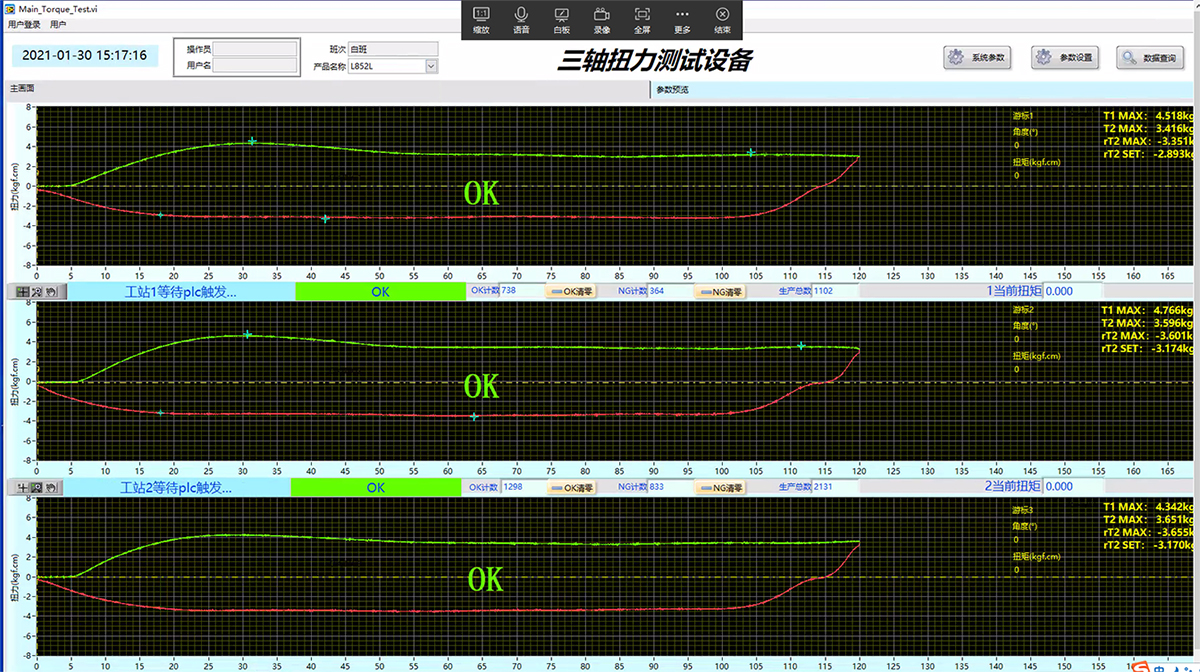The height and width of the screenshot is (672, 1200).
Task: Click cursor marker at first graph's green peak
Action: point(252,142)
